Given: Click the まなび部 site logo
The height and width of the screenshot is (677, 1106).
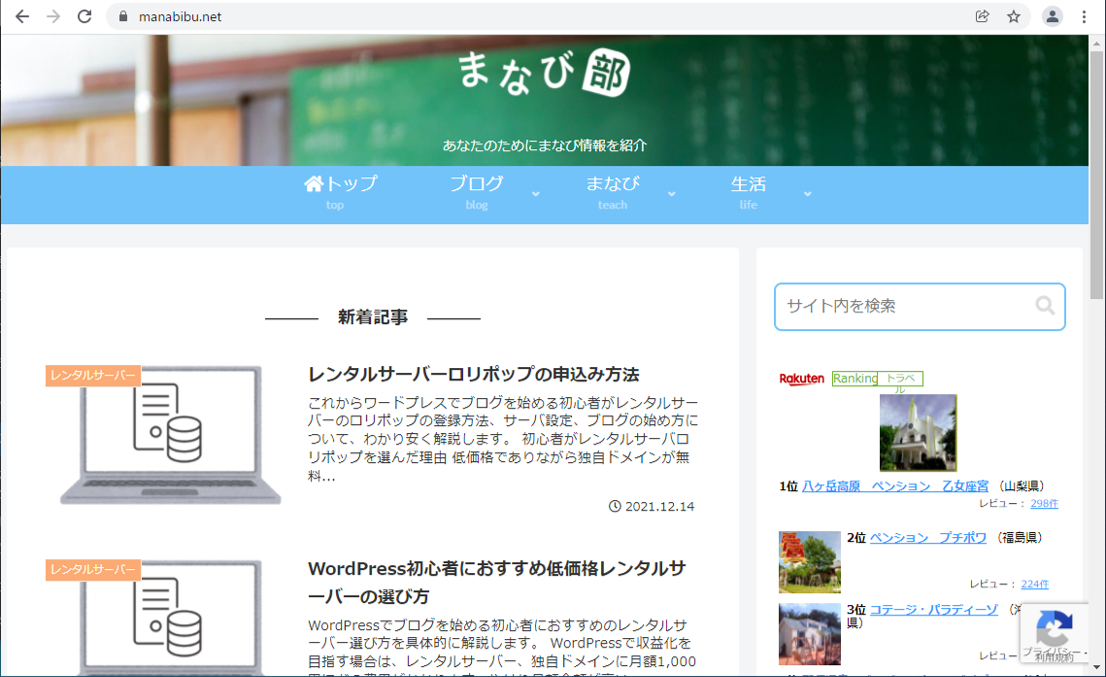Looking at the screenshot, I should (544, 74).
